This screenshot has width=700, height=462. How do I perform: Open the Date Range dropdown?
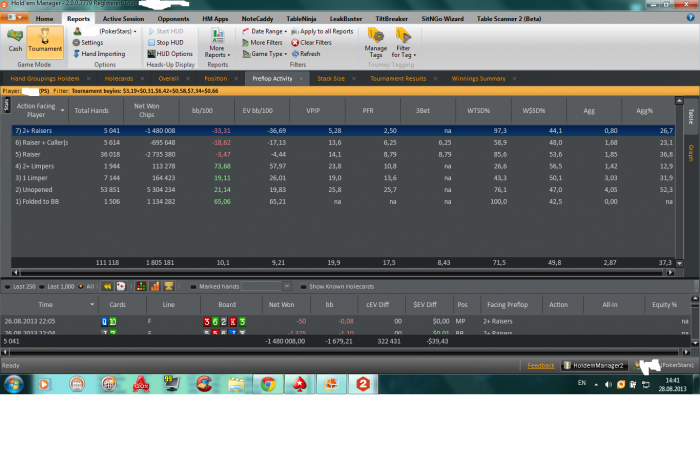[264, 31]
